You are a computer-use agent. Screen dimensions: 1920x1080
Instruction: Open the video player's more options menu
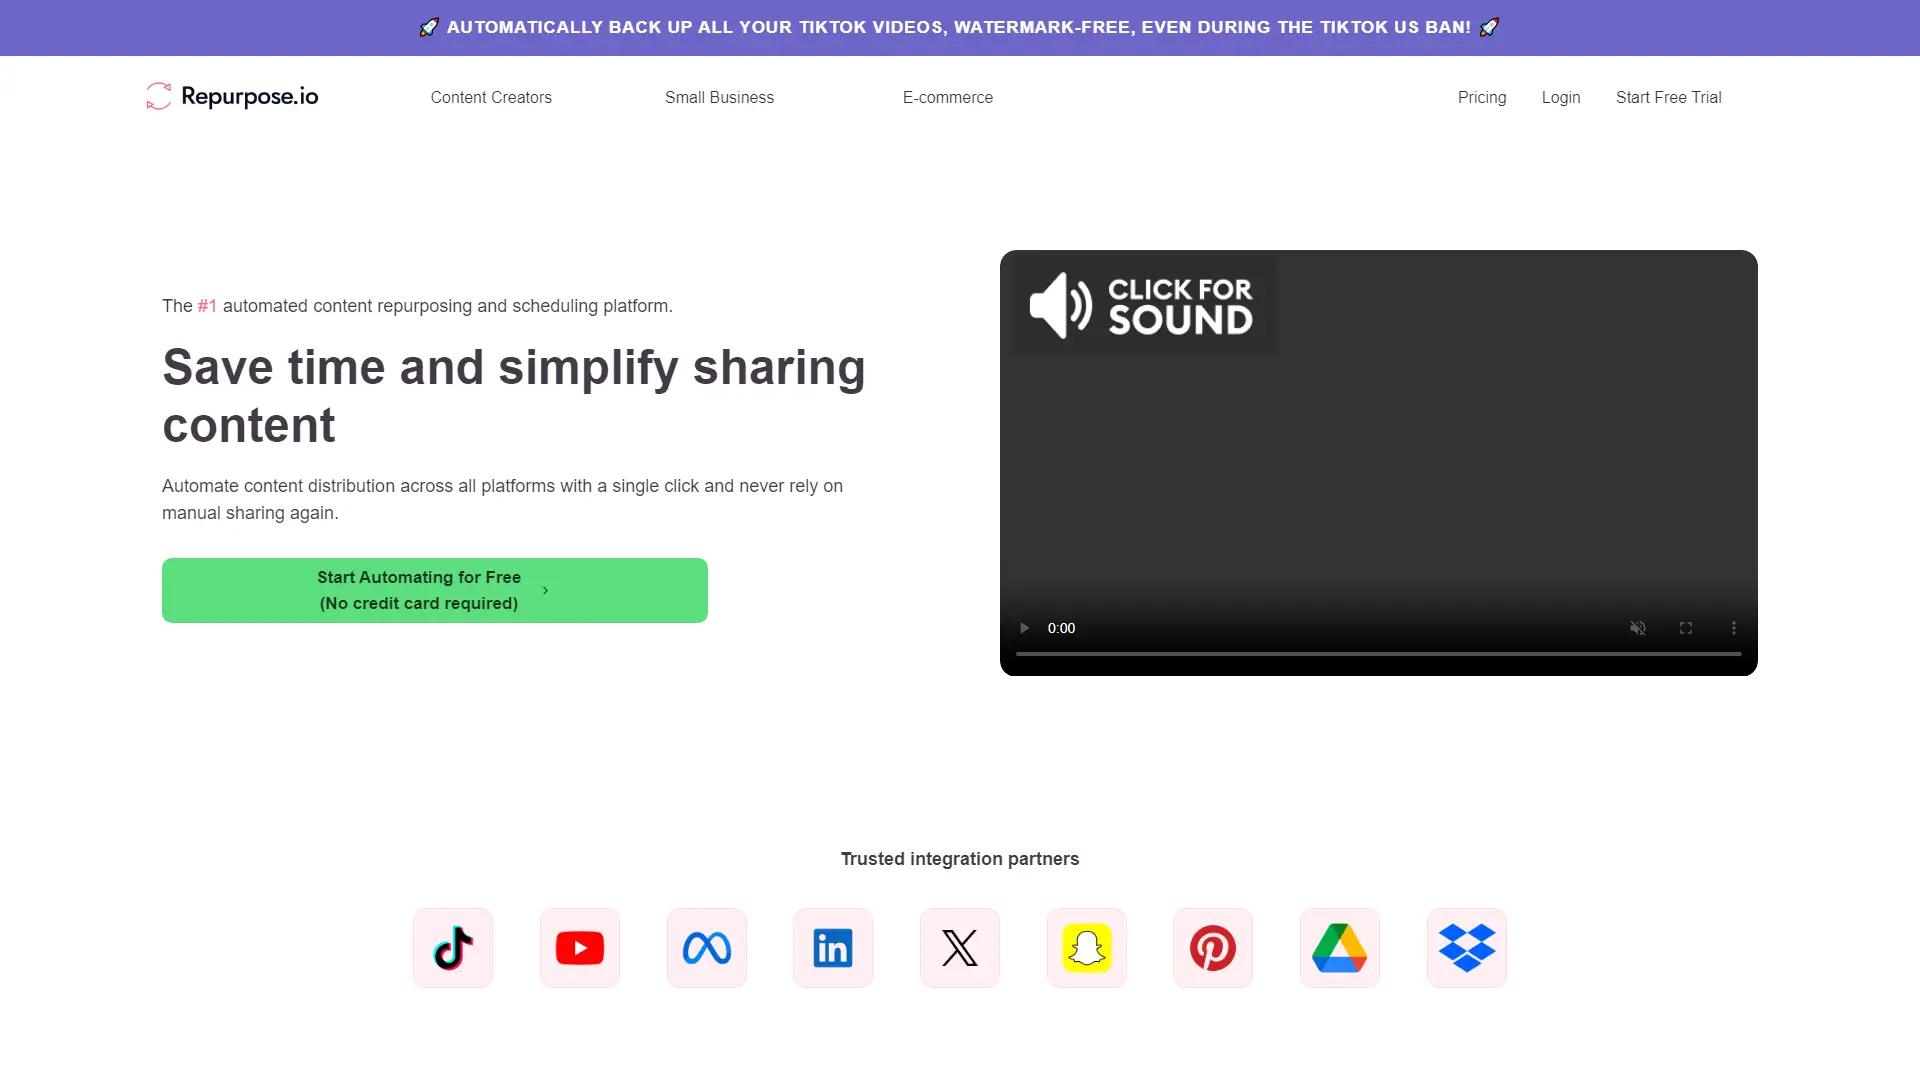[1735, 628]
